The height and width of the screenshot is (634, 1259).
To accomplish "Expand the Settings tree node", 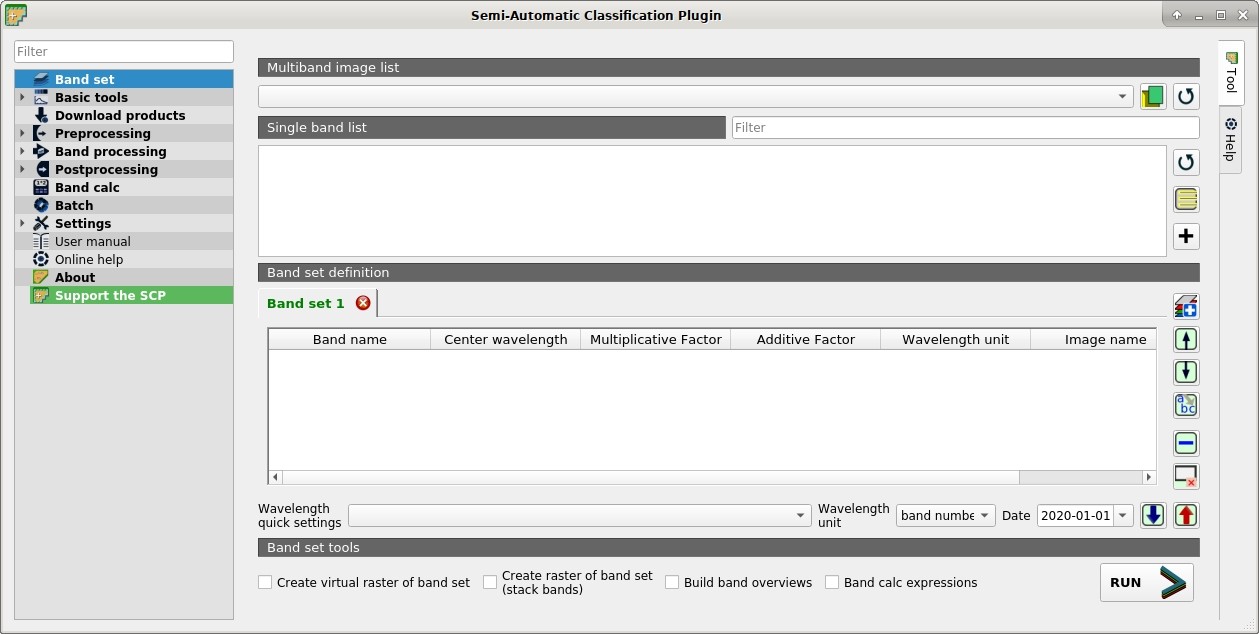I will tap(22, 223).
